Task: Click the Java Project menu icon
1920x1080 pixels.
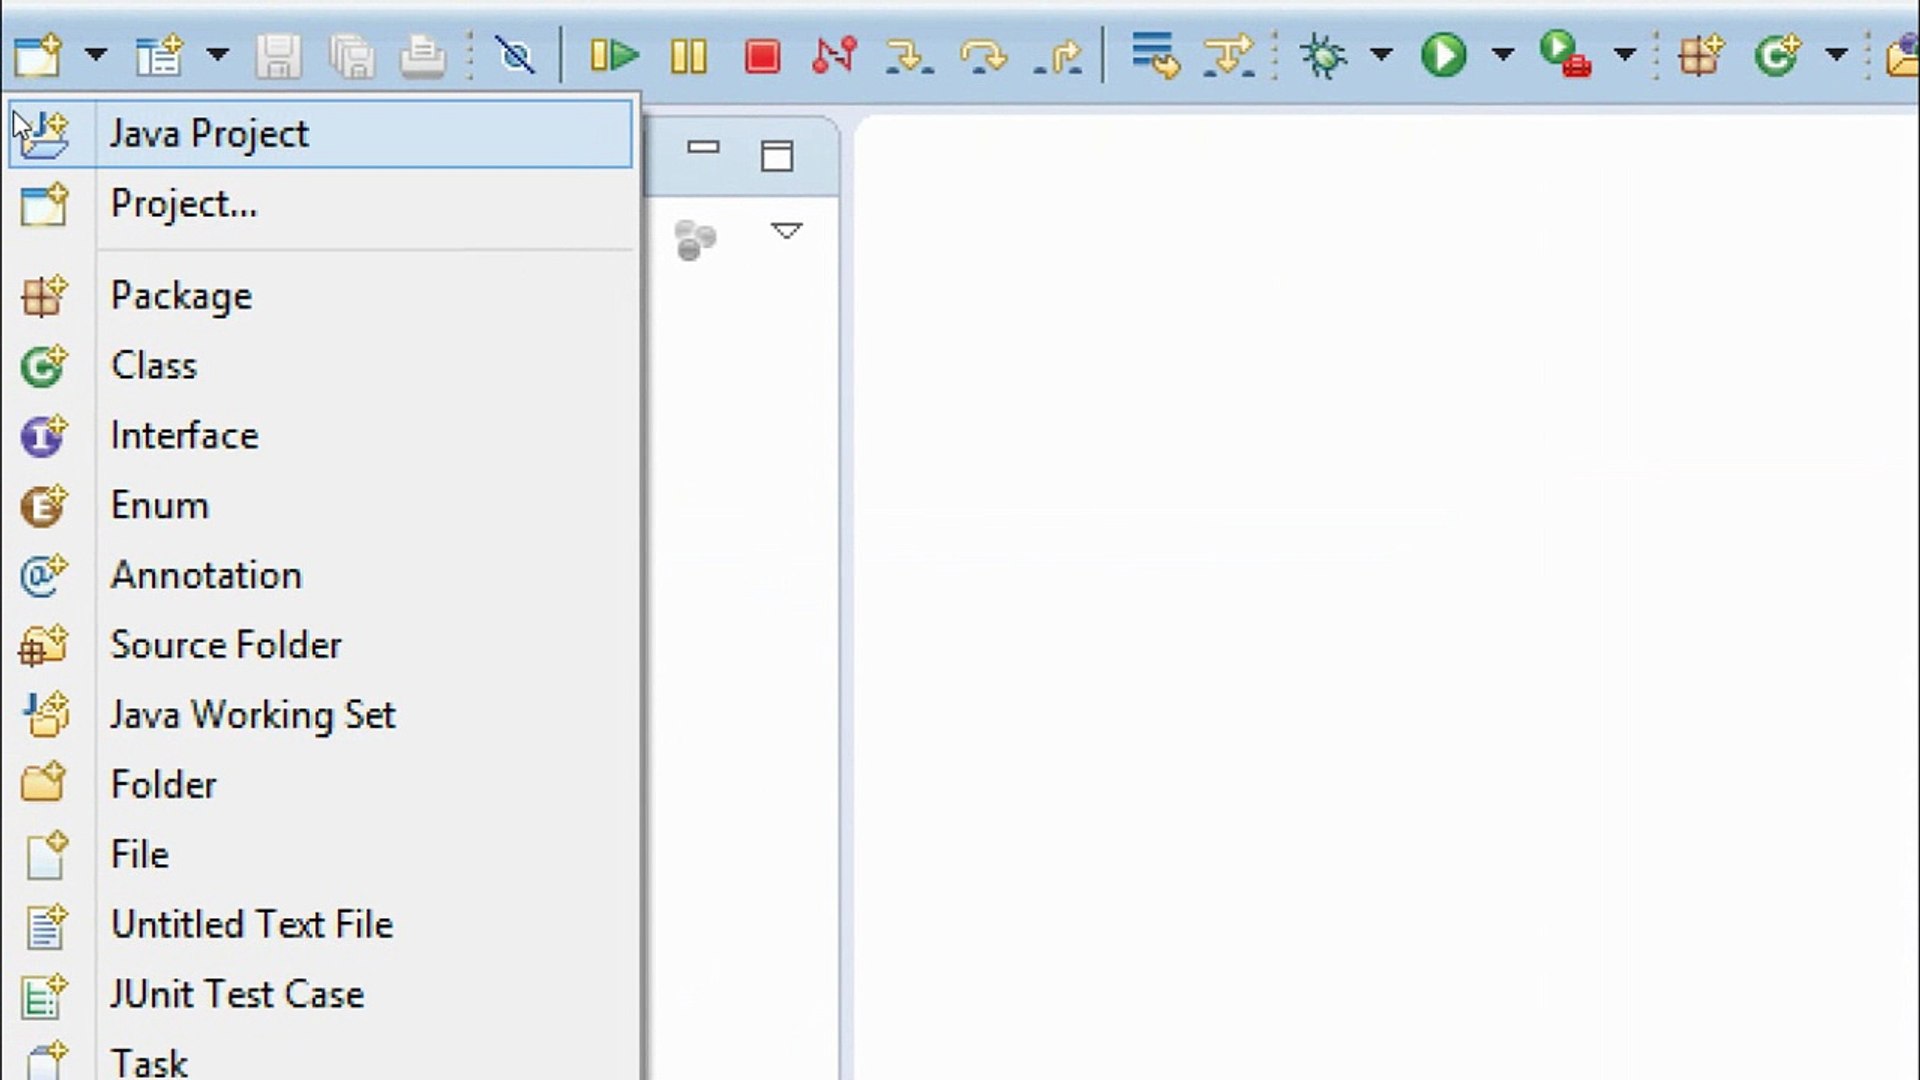Action: (x=45, y=135)
